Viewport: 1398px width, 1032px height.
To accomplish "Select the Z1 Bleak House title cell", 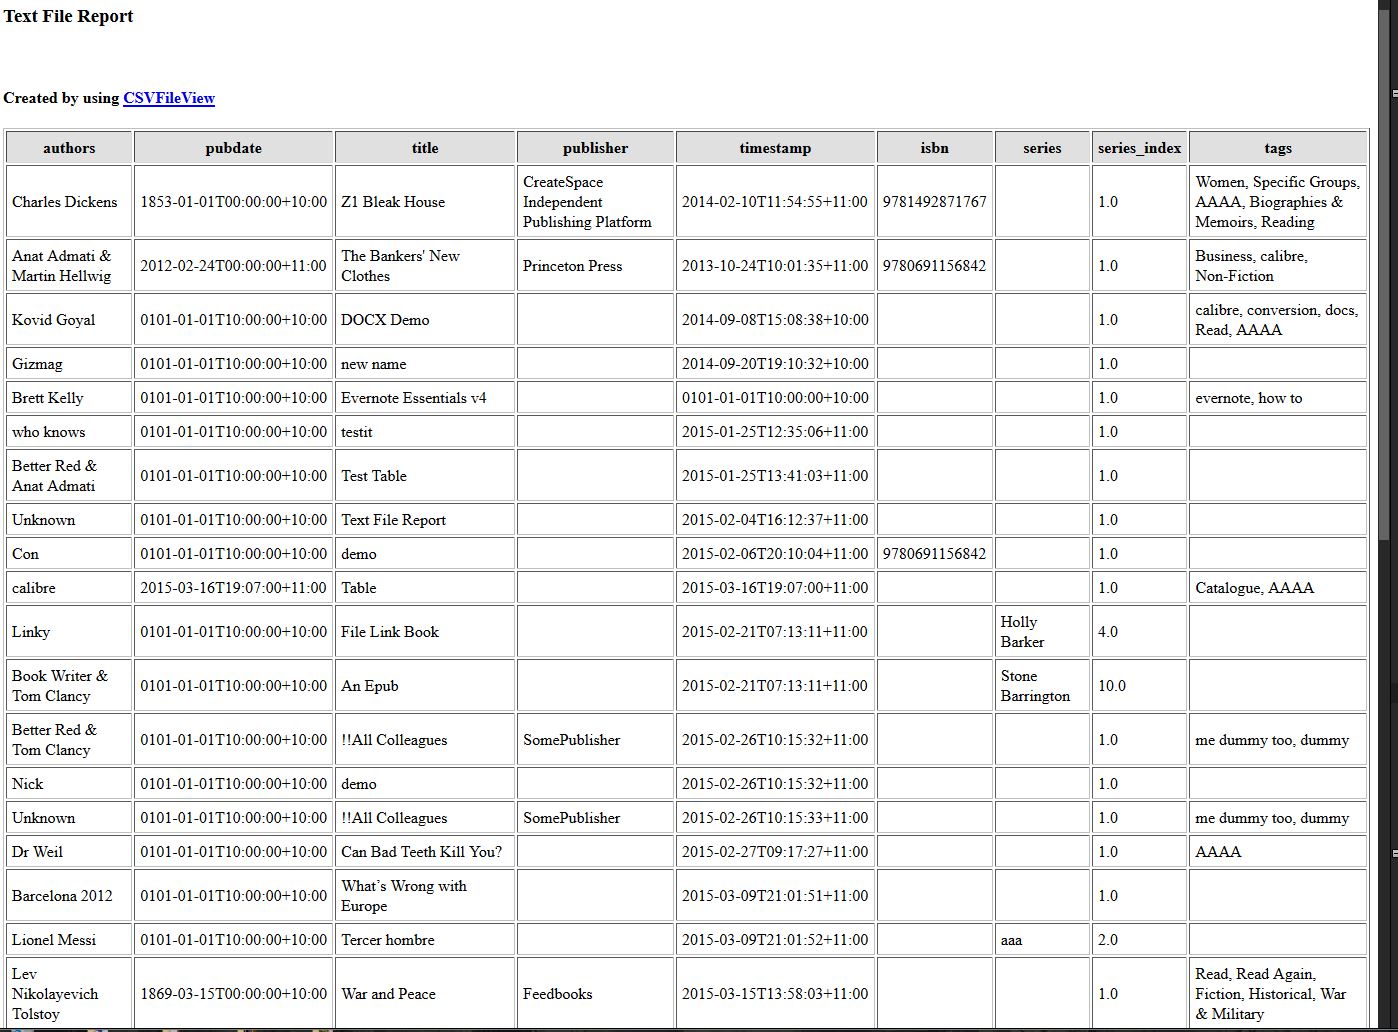I will 425,202.
